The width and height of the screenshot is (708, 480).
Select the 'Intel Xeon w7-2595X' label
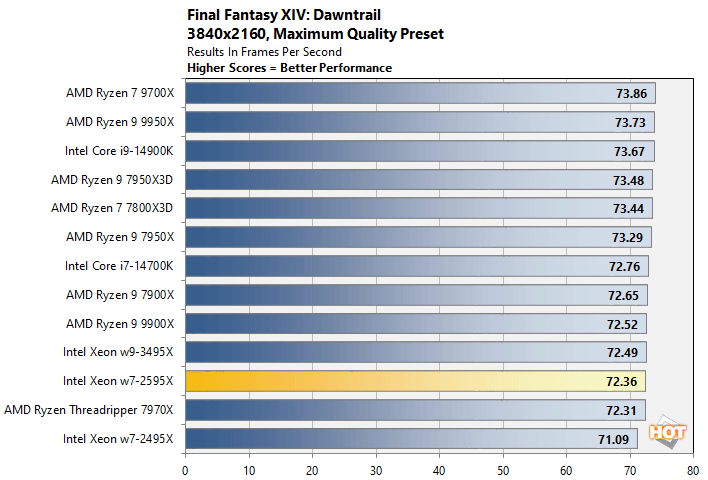118,381
